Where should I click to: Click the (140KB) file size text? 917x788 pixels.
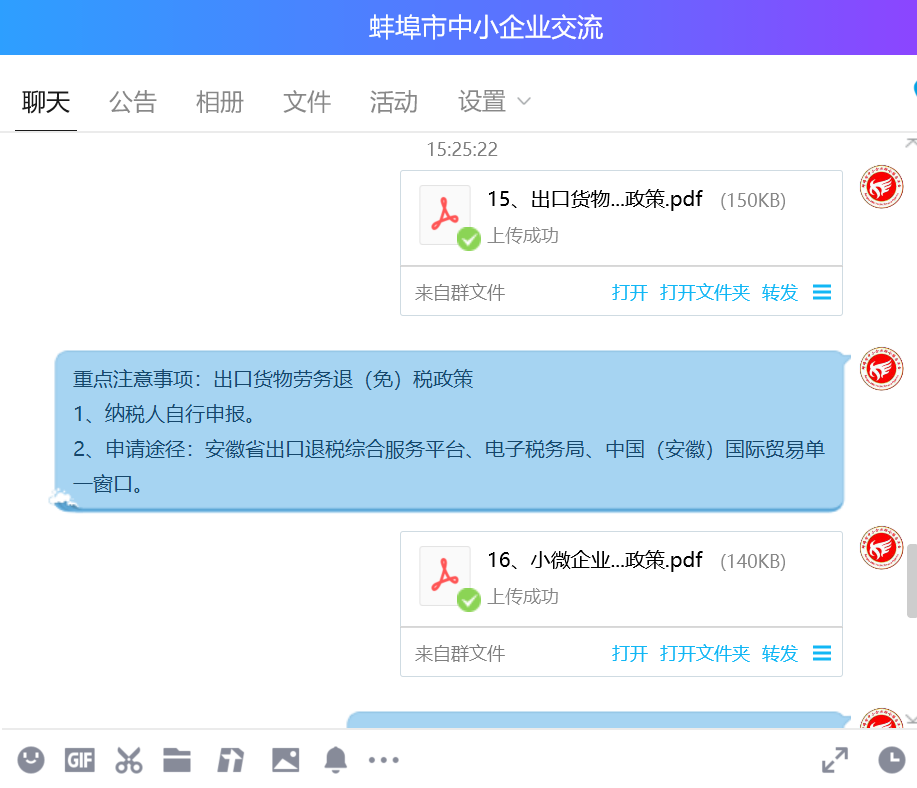coord(753,561)
